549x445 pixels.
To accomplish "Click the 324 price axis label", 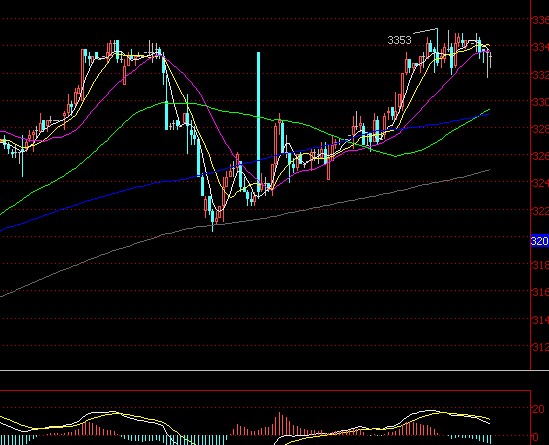I will pos(540,183).
